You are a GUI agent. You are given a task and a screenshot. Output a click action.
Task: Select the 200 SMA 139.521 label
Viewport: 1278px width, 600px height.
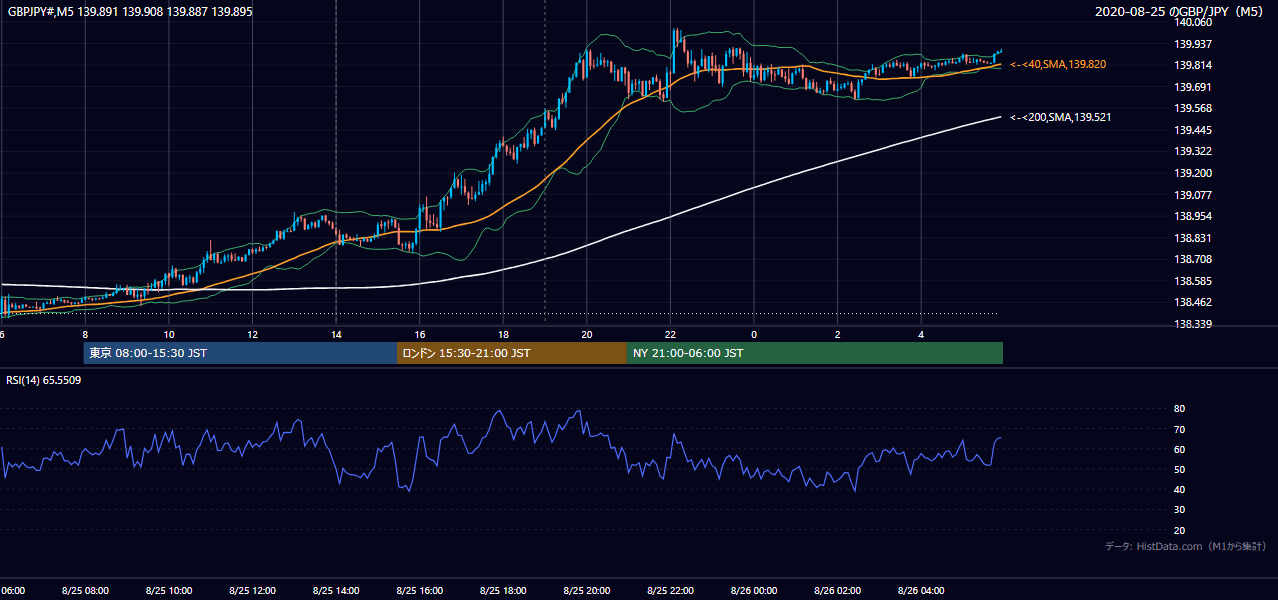point(1061,118)
